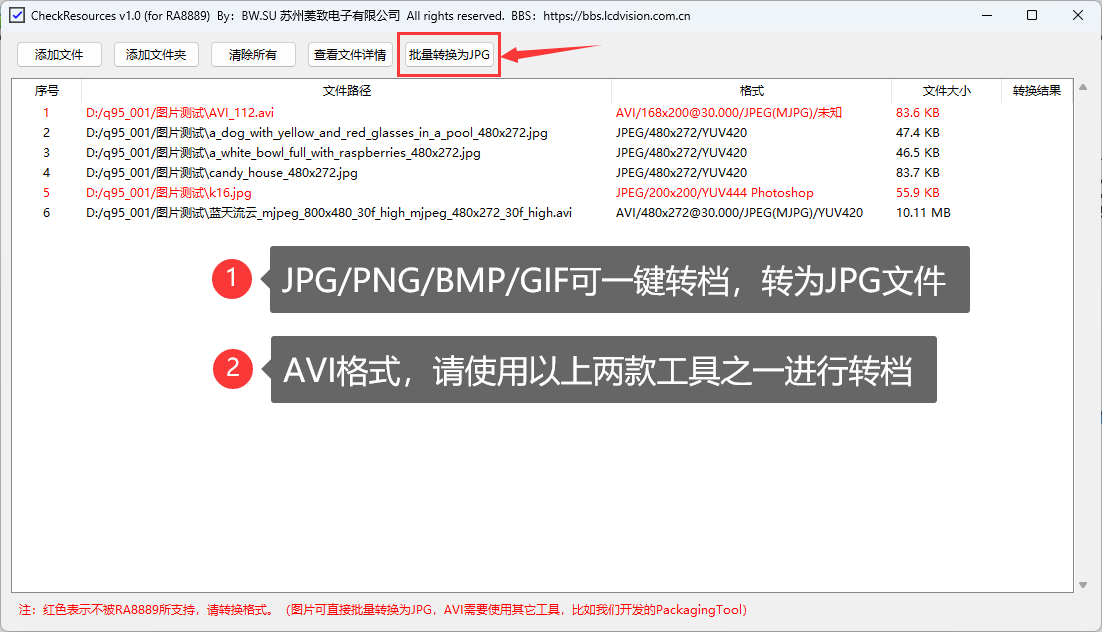The width and height of the screenshot is (1102, 632).
Task: Select the 蓝天流云 mjpeg avi row
Action: pyautogui.click(x=329, y=213)
